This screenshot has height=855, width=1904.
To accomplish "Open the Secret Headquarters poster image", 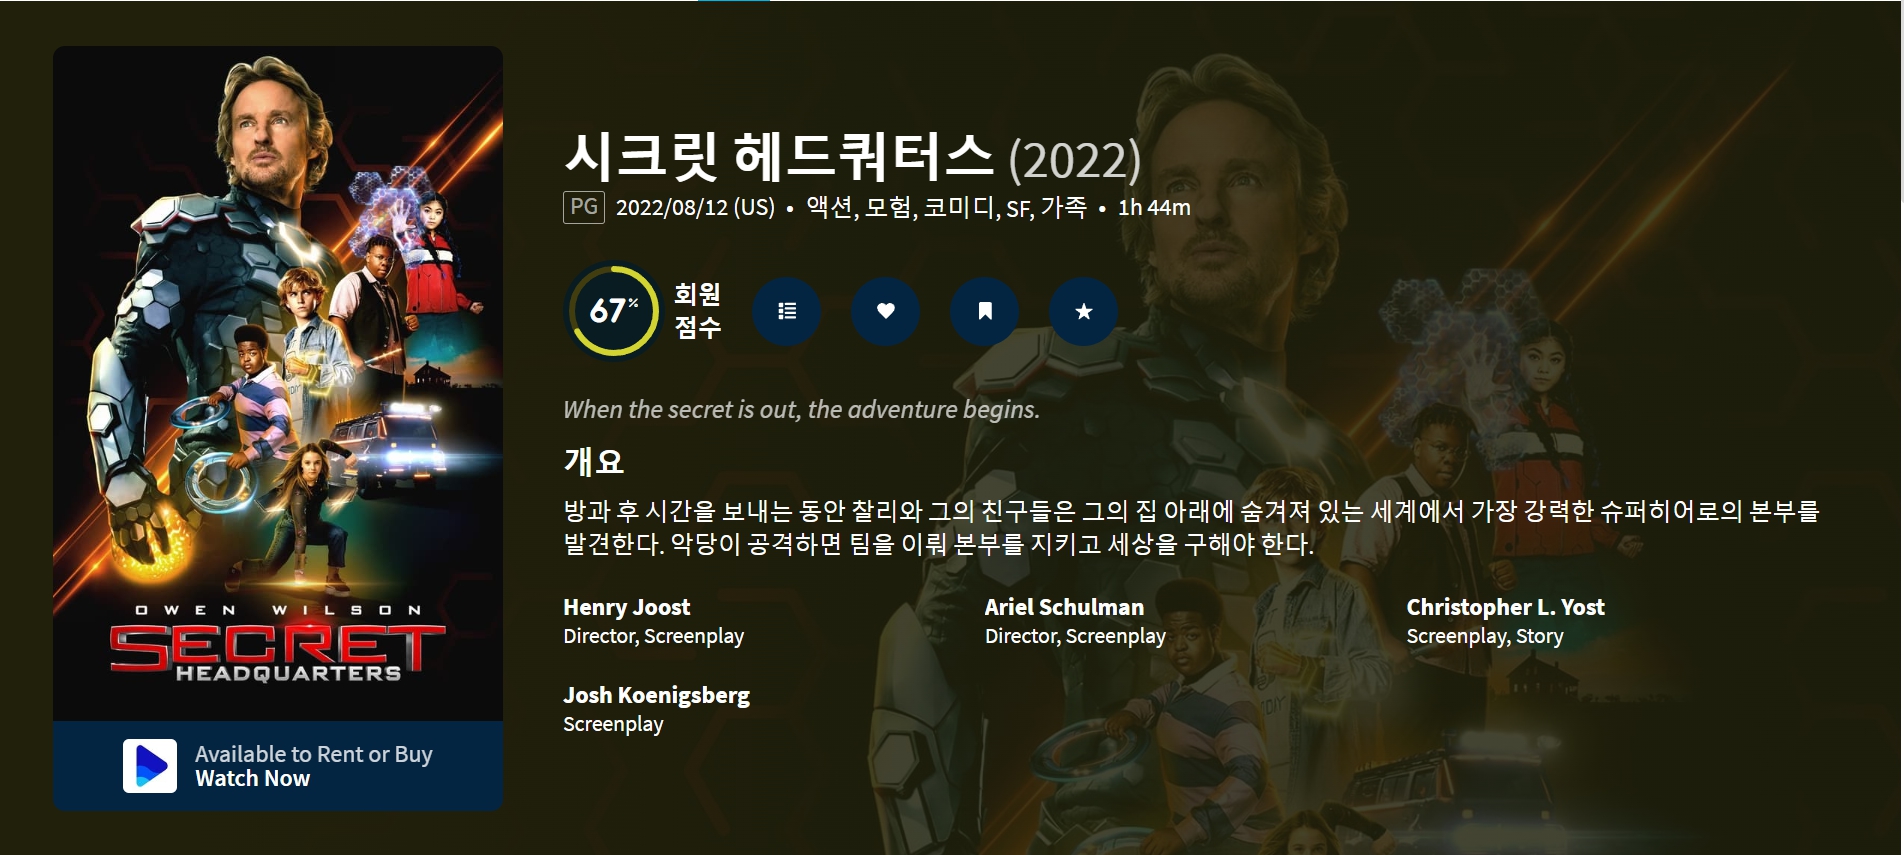I will point(278,384).
